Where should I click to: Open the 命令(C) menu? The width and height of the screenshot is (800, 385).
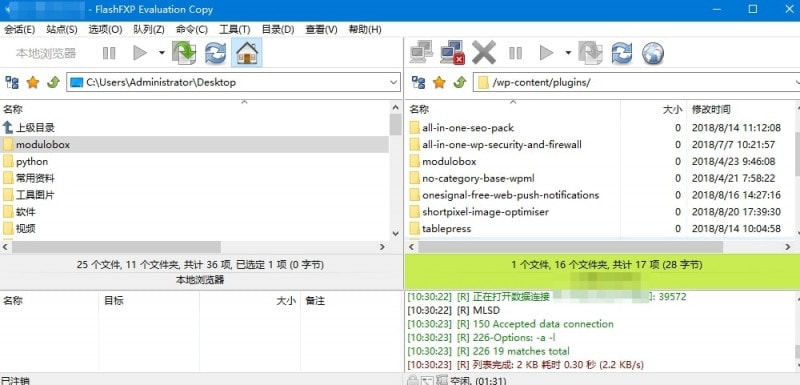(x=191, y=30)
